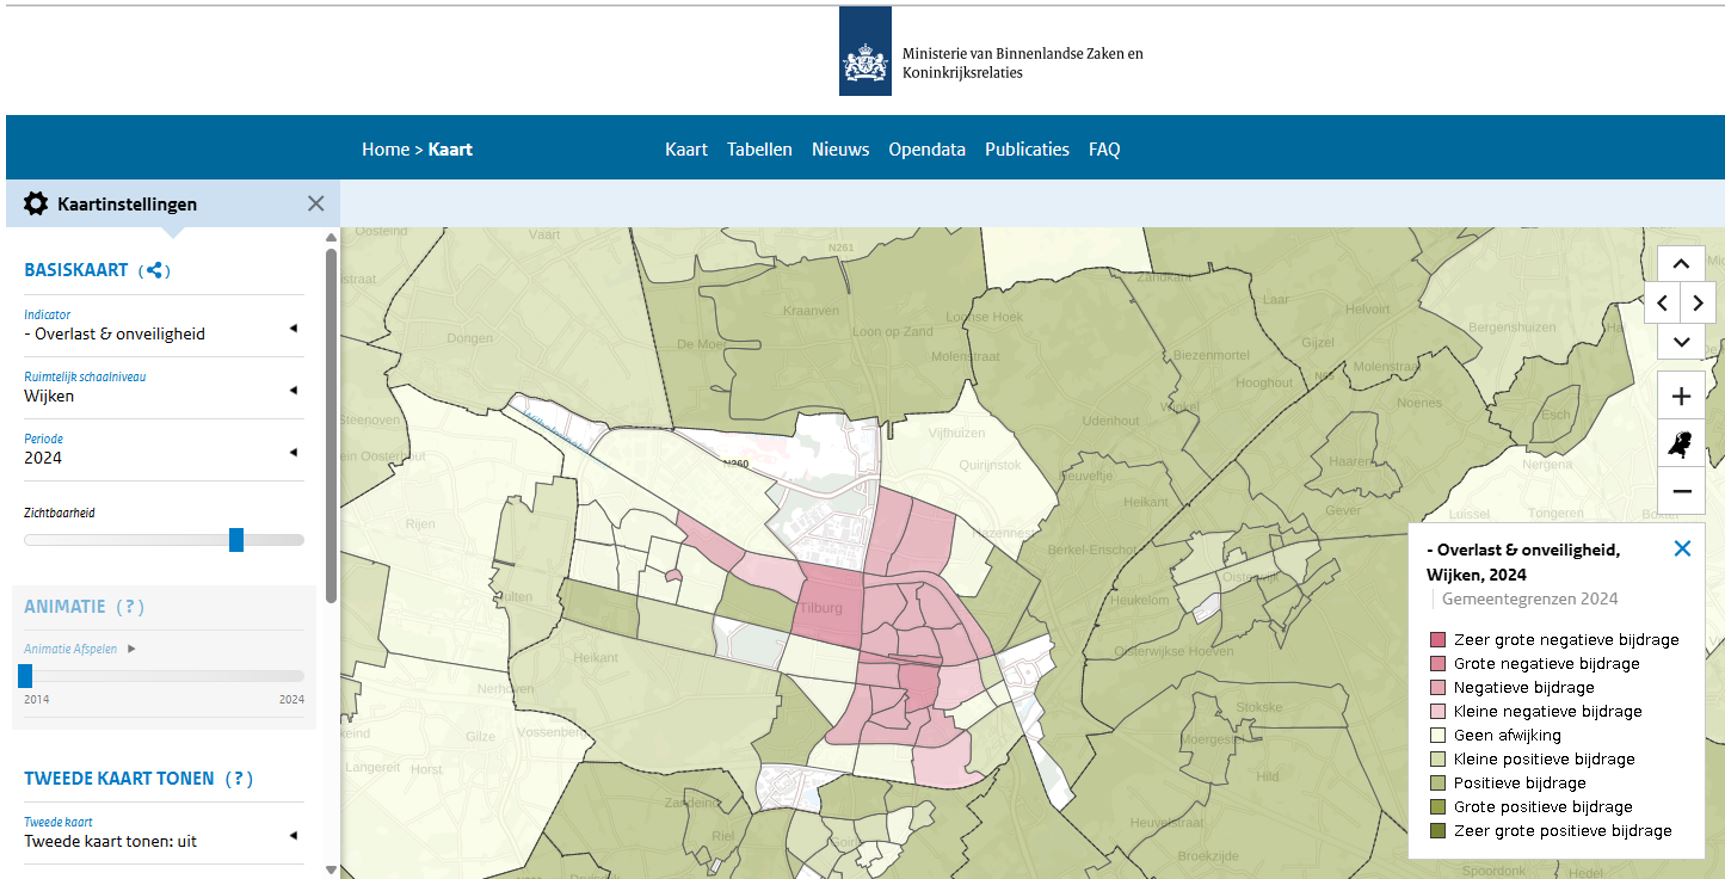
Task: Open the Tweede kaart dropdown
Action: tap(164, 833)
